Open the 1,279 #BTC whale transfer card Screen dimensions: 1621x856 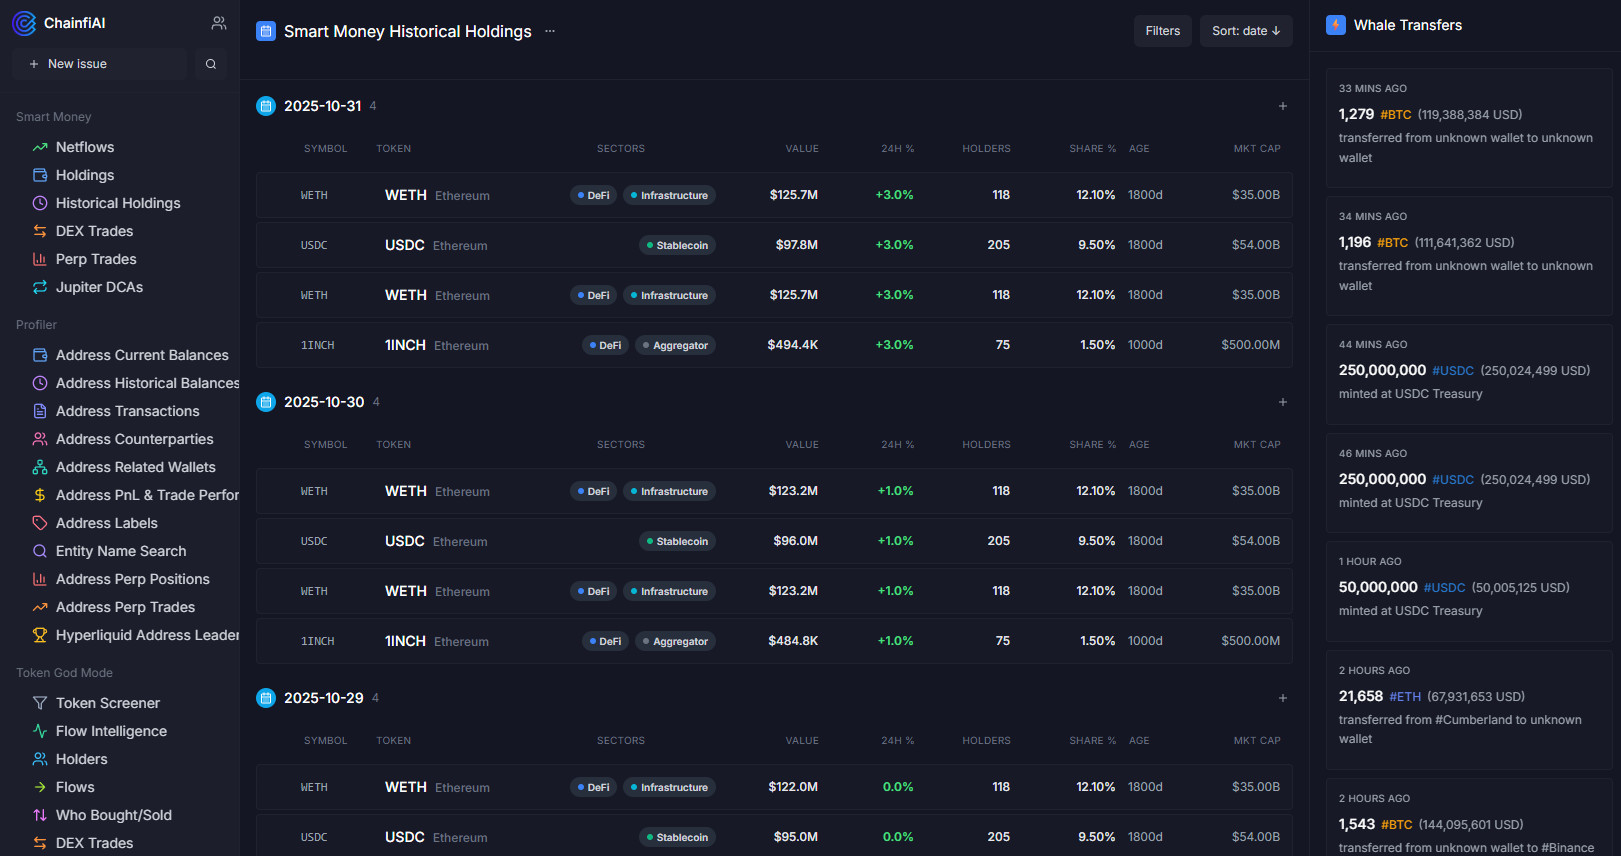point(1468,128)
